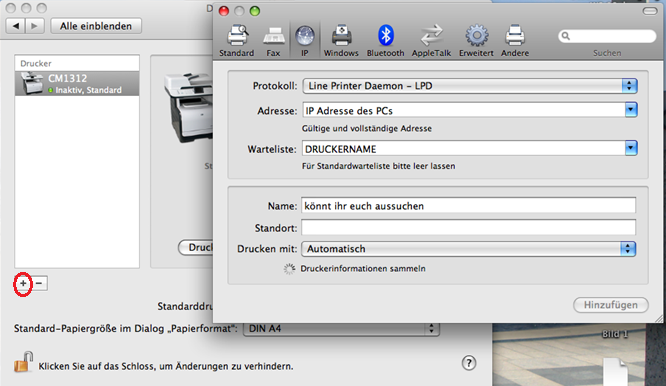666x386 pixels.
Task: Open the Fax toolbar icon
Action: pyautogui.click(x=274, y=41)
